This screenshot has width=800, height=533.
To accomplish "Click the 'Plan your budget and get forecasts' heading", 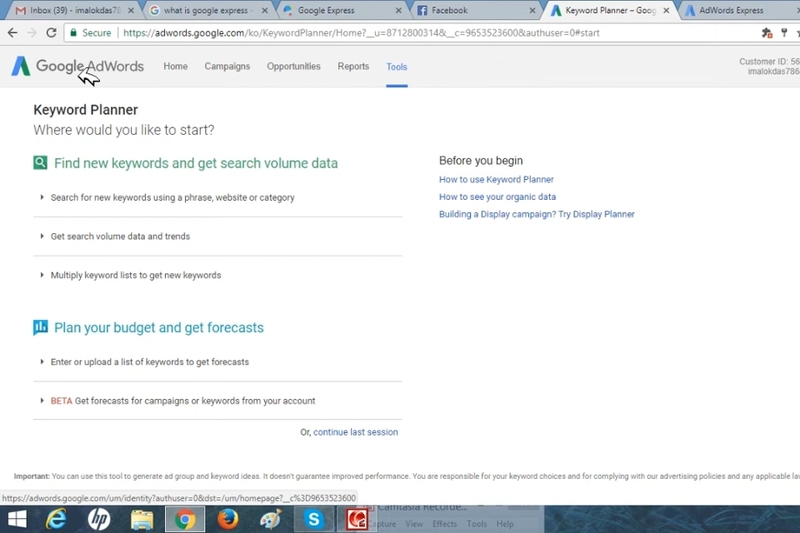I will click(x=159, y=327).
